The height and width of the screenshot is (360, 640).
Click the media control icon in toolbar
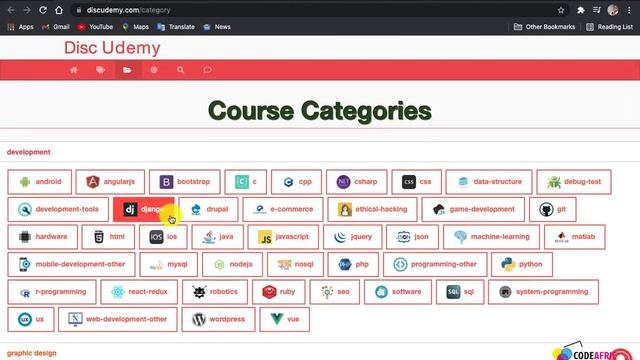click(x=597, y=10)
